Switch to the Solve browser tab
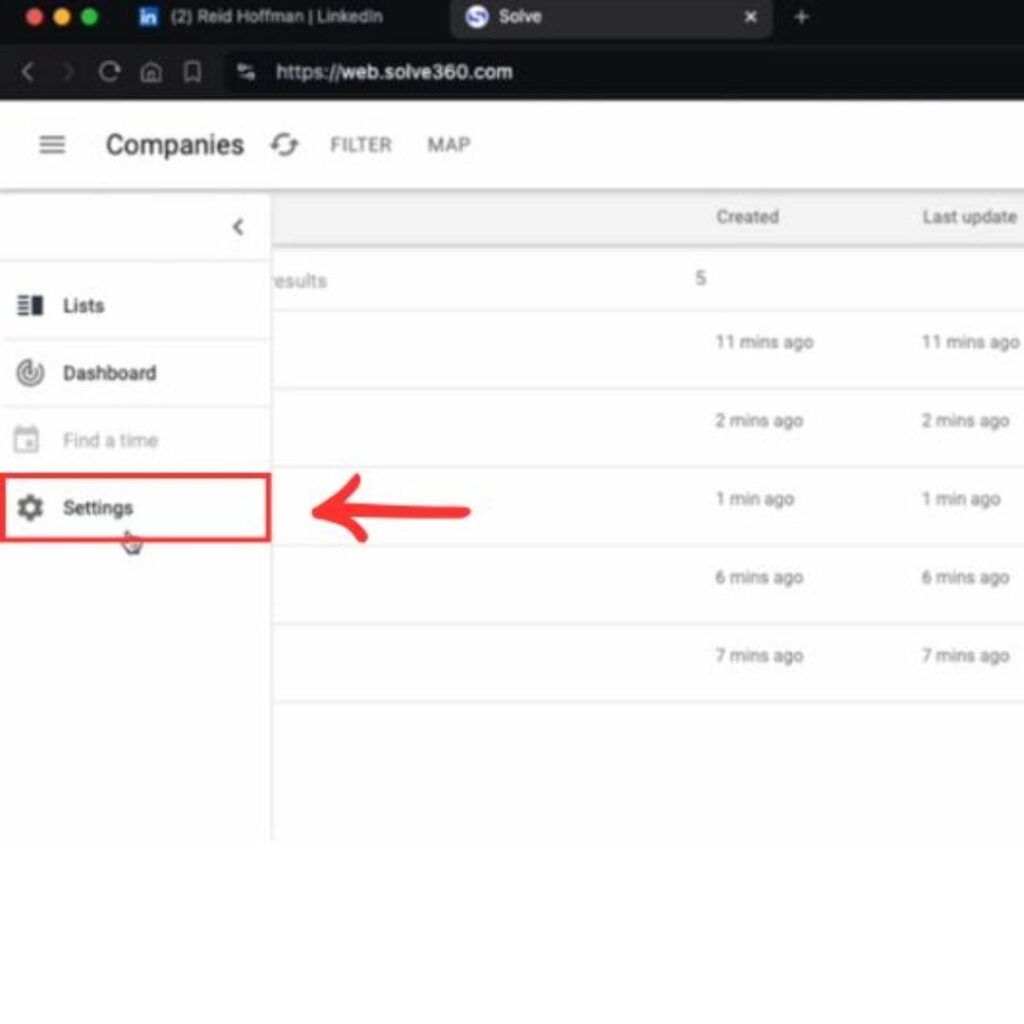The image size is (1024, 1024). click(x=611, y=16)
